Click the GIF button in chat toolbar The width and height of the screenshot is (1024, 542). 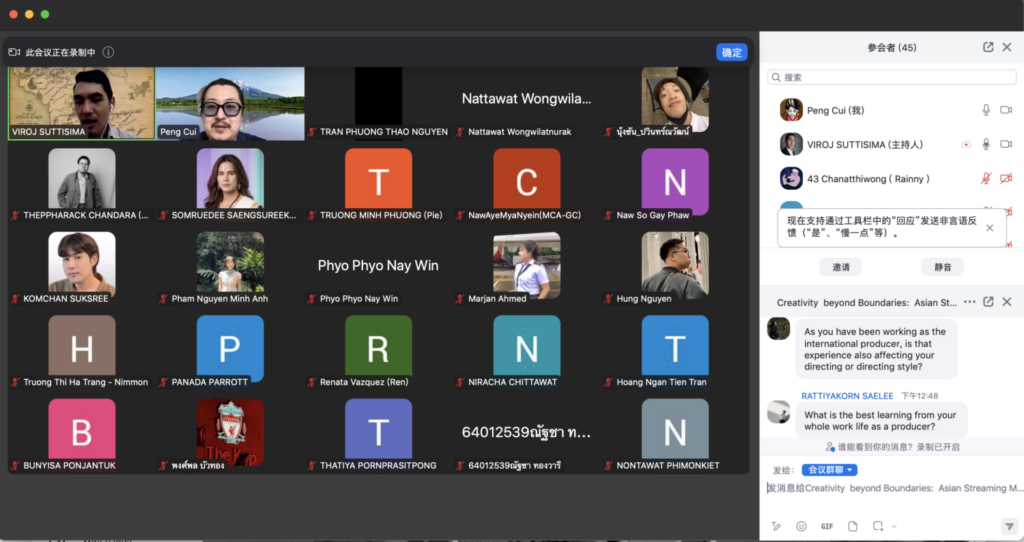[x=827, y=526]
